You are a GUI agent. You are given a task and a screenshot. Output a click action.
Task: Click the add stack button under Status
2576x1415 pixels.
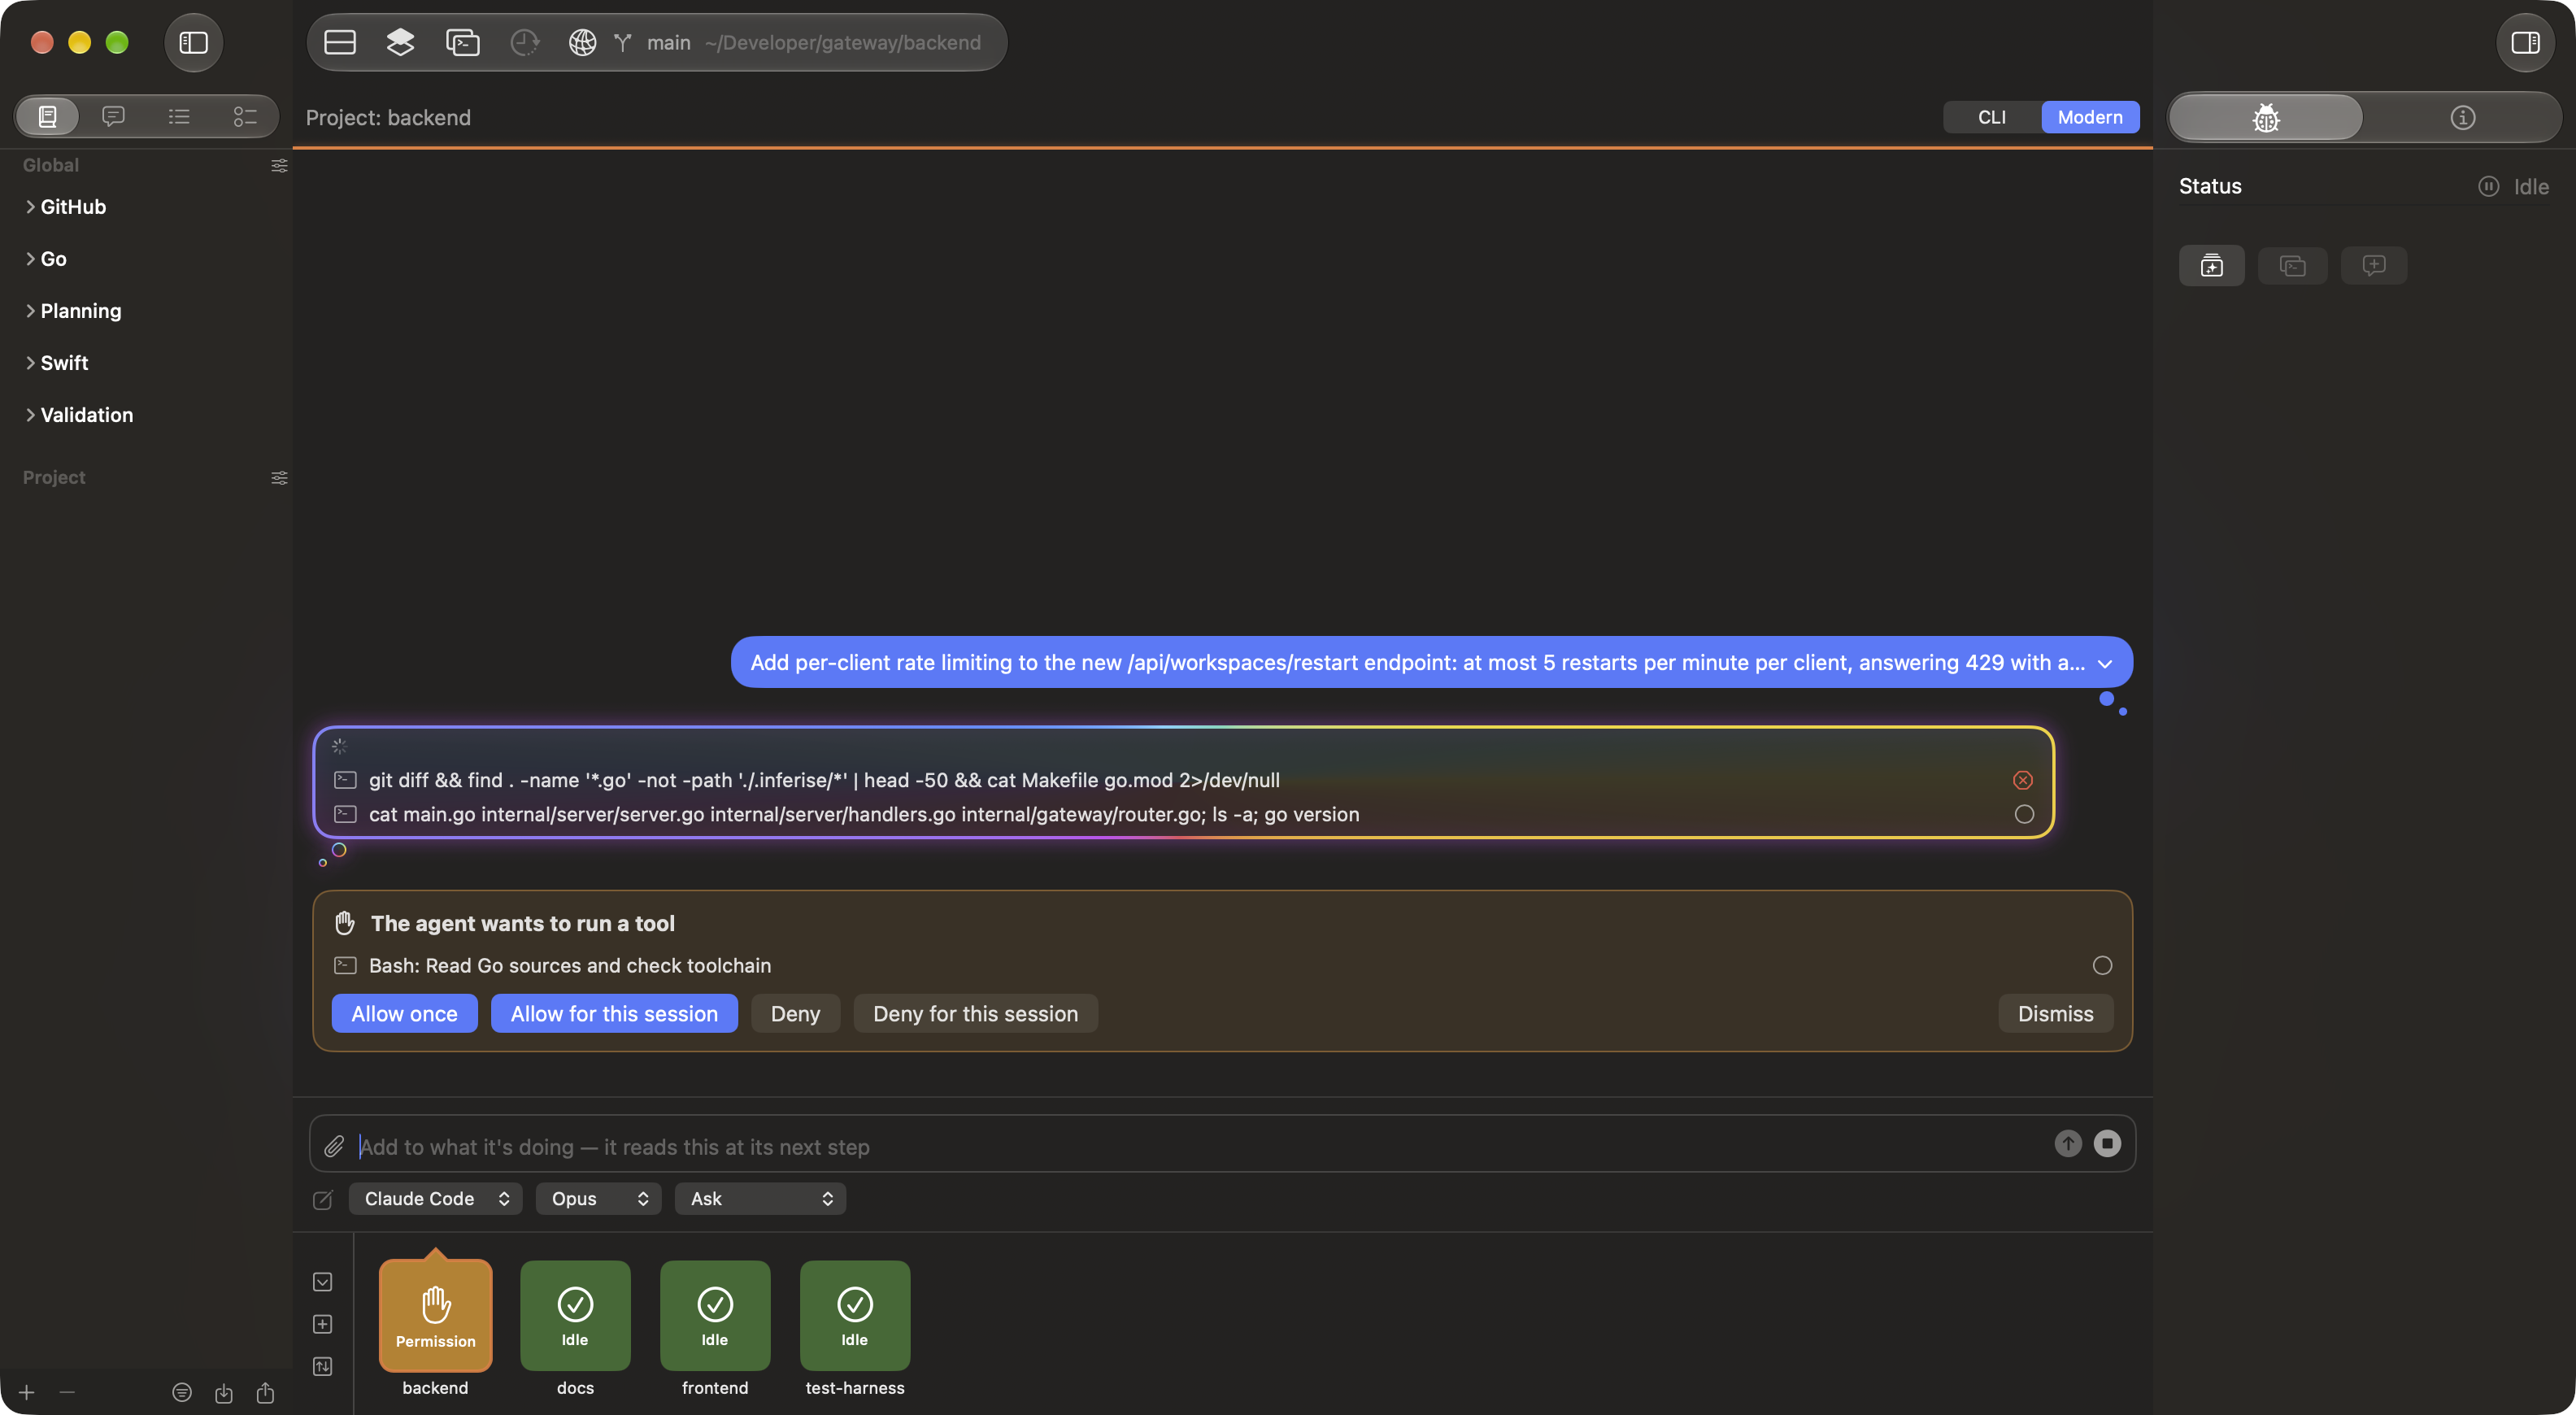point(2211,266)
